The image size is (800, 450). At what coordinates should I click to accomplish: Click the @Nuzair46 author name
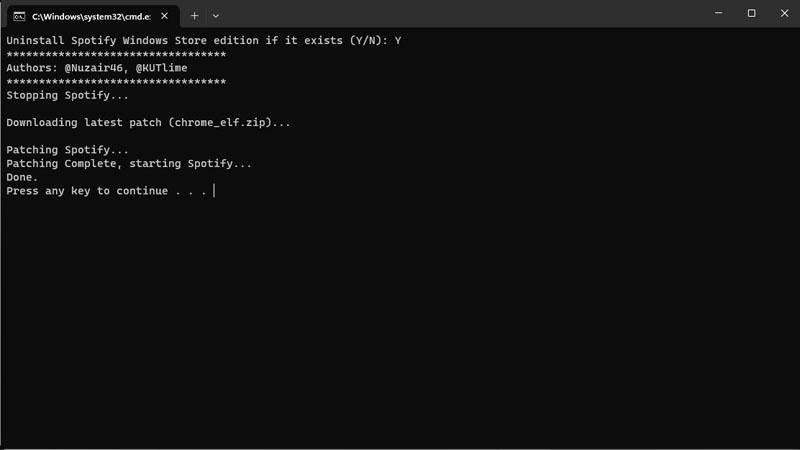pyautogui.click(x=93, y=68)
